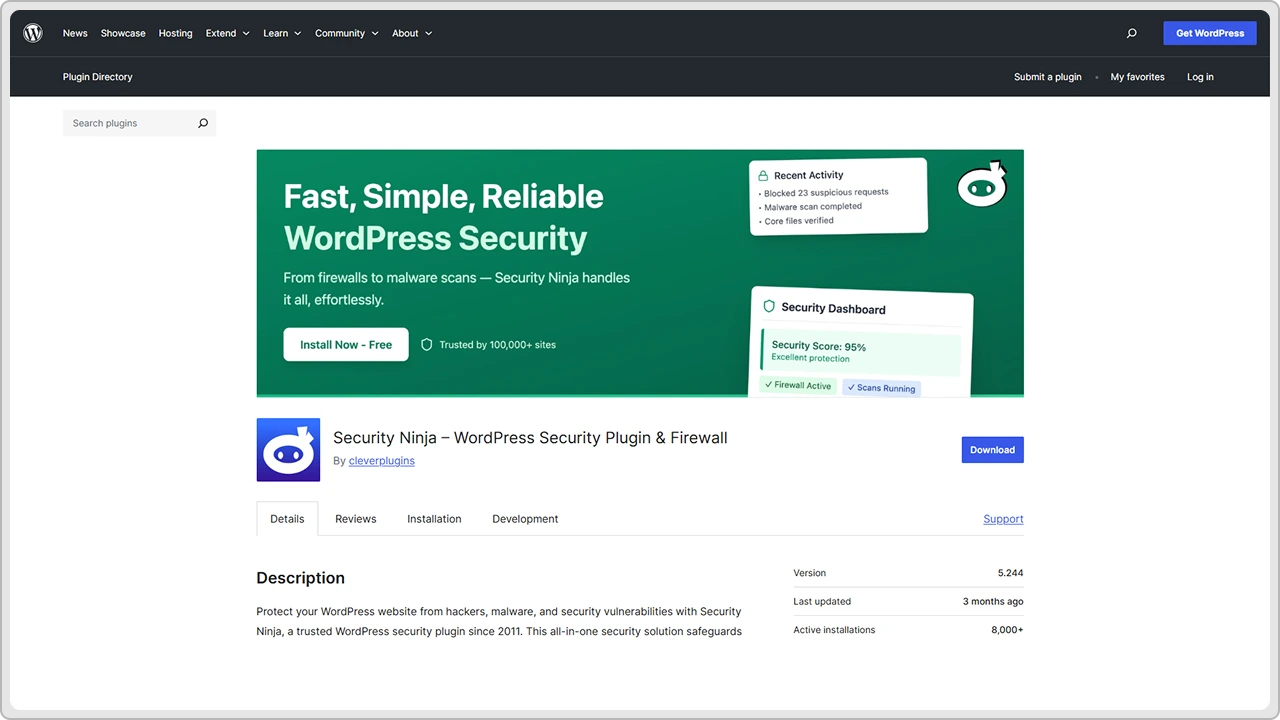Image resolution: width=1280 pixels, height=720 pixels.
Task: Switch to the Reviews tab
Action: pos(355,519)
